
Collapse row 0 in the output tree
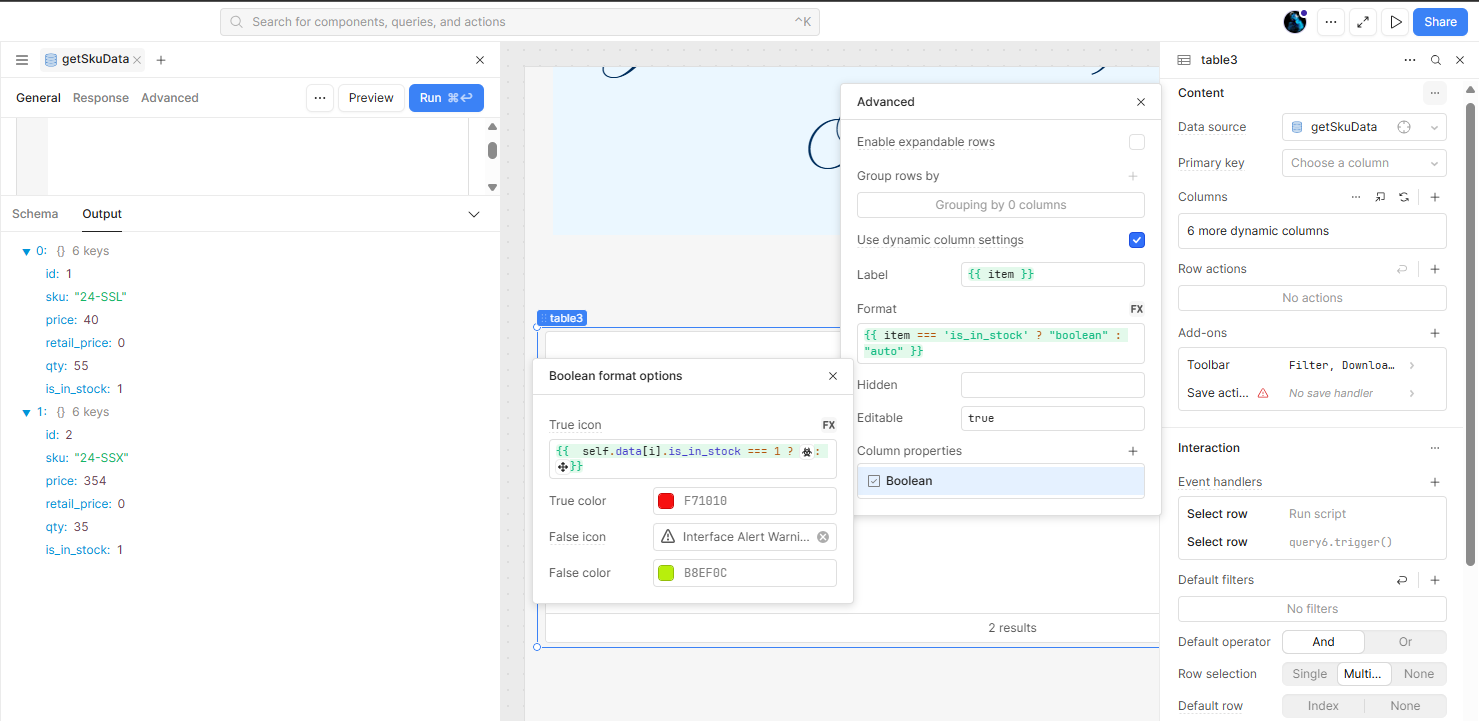26,251
